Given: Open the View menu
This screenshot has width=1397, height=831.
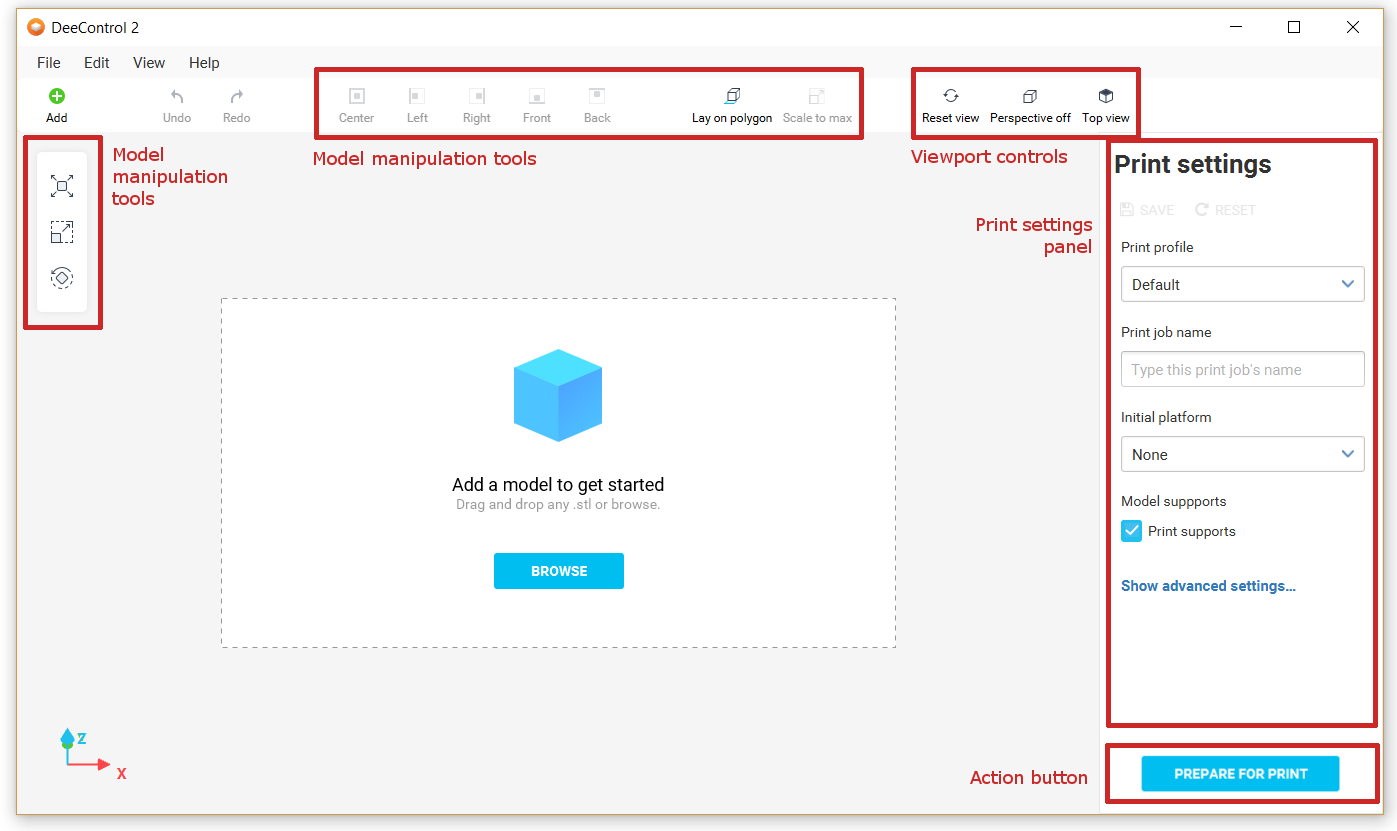Looking at the screenshot, I should 149,62.
